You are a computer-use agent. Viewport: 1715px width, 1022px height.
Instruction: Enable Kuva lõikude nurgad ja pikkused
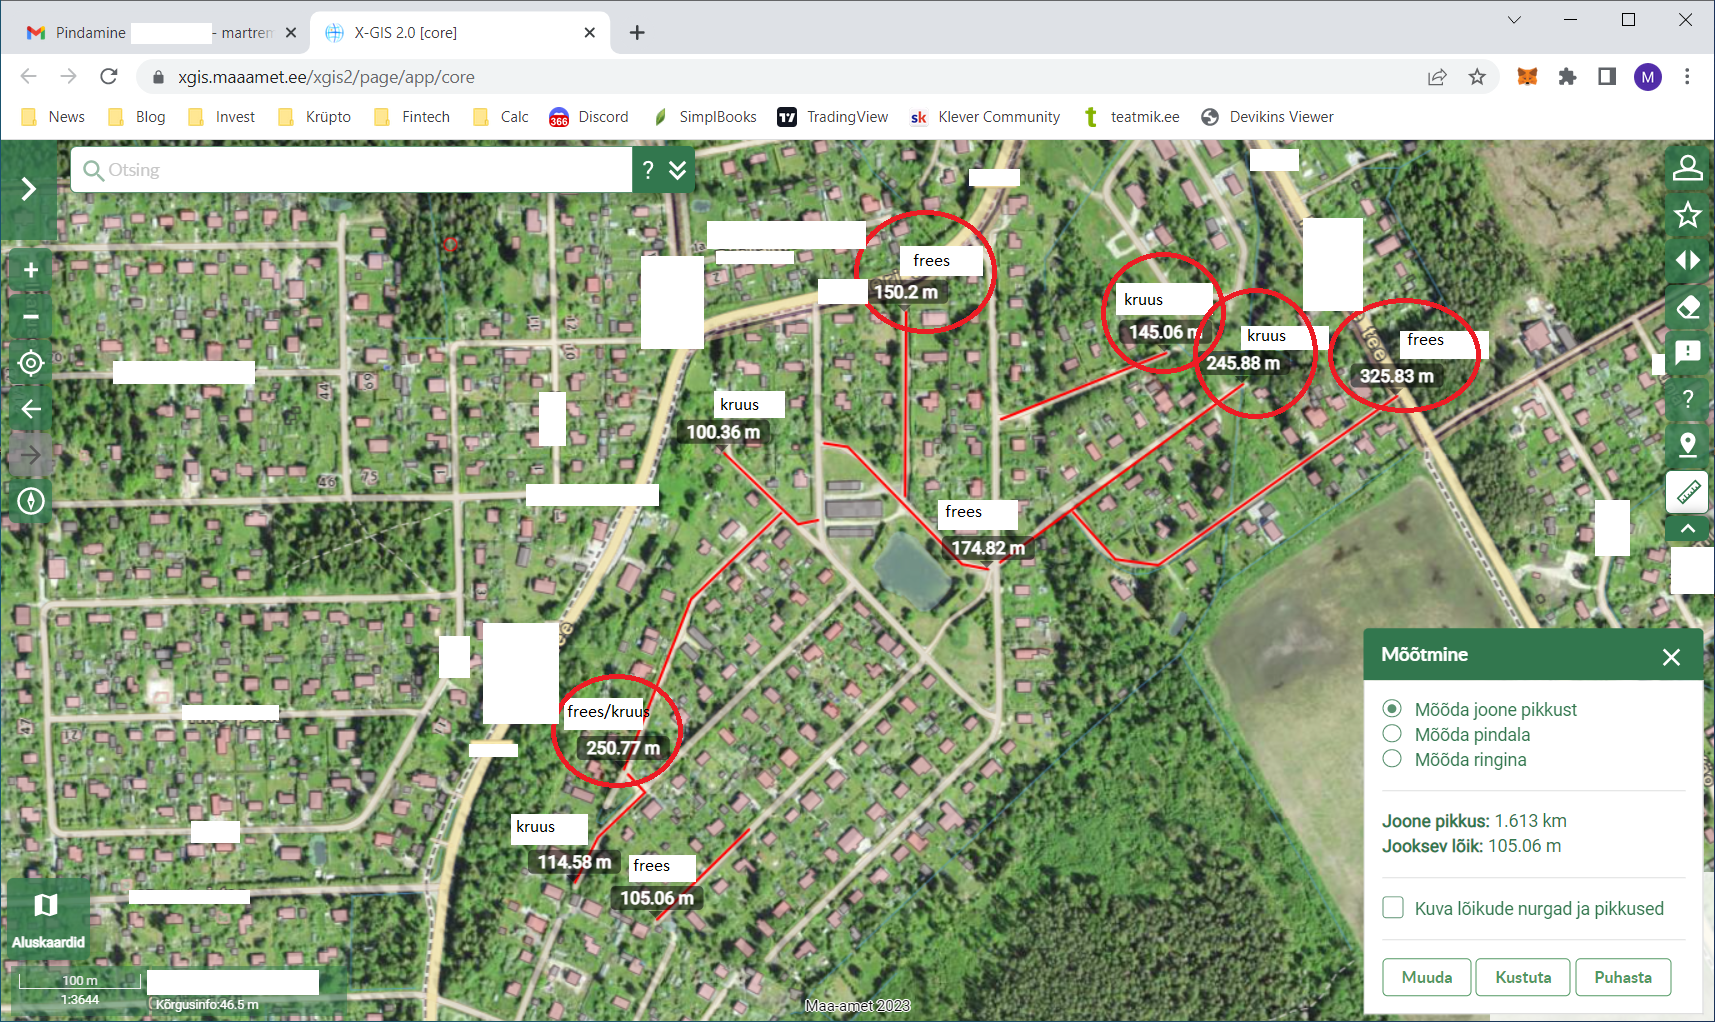(1393, 908)
